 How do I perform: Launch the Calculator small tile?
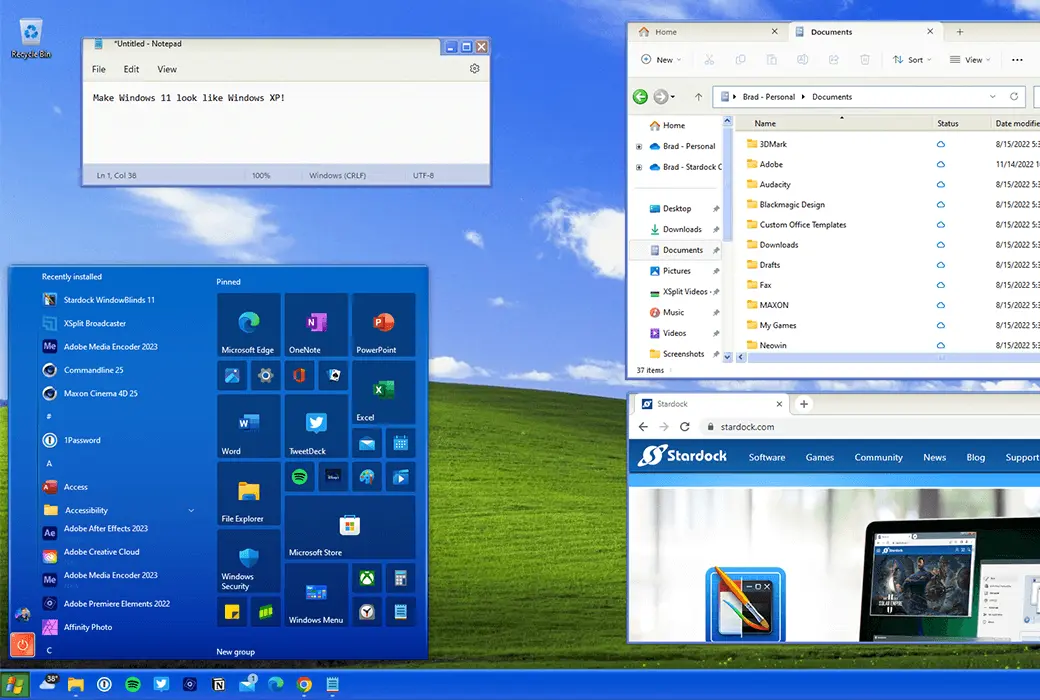pyautogui.click(x=401, y=578)
